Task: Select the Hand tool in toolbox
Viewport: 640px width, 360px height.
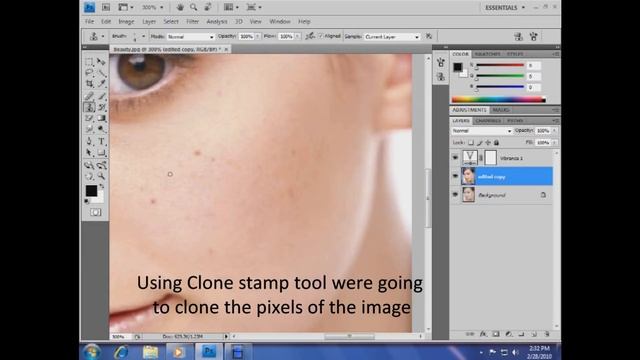Action: [x=89, y=176]
